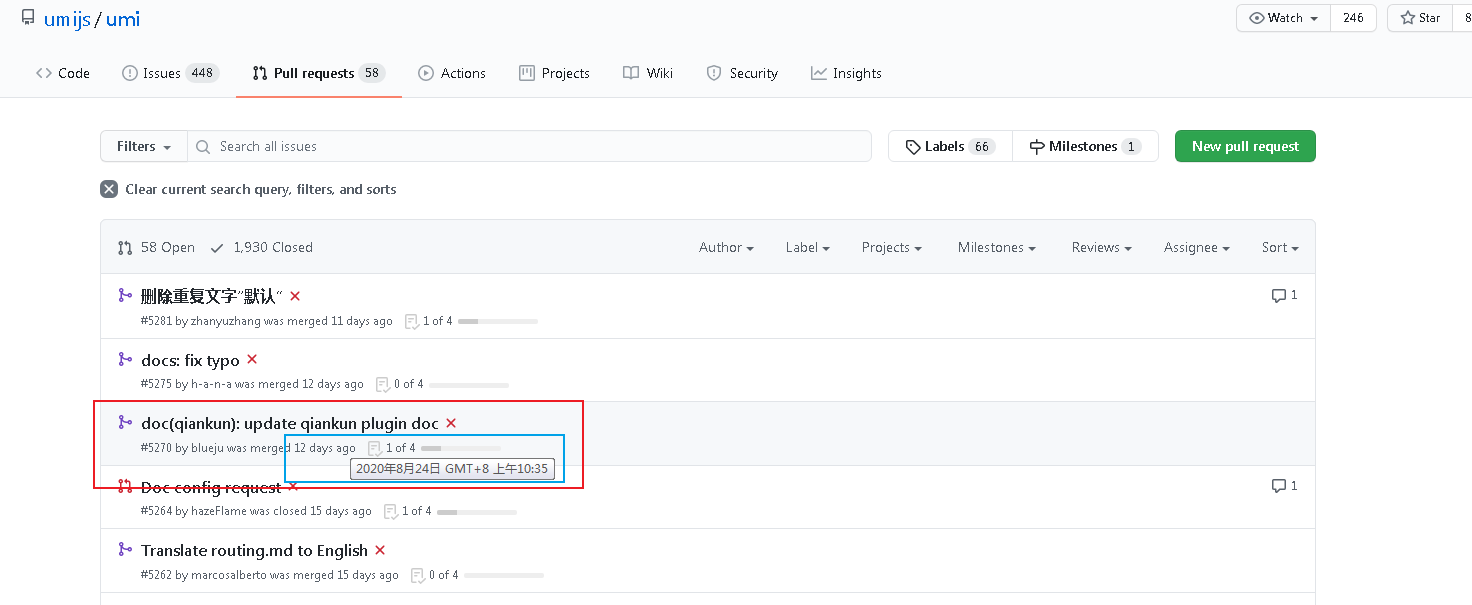Click the New pull request button
The width and height of the screenshot is (1472, 605).
1245,146
